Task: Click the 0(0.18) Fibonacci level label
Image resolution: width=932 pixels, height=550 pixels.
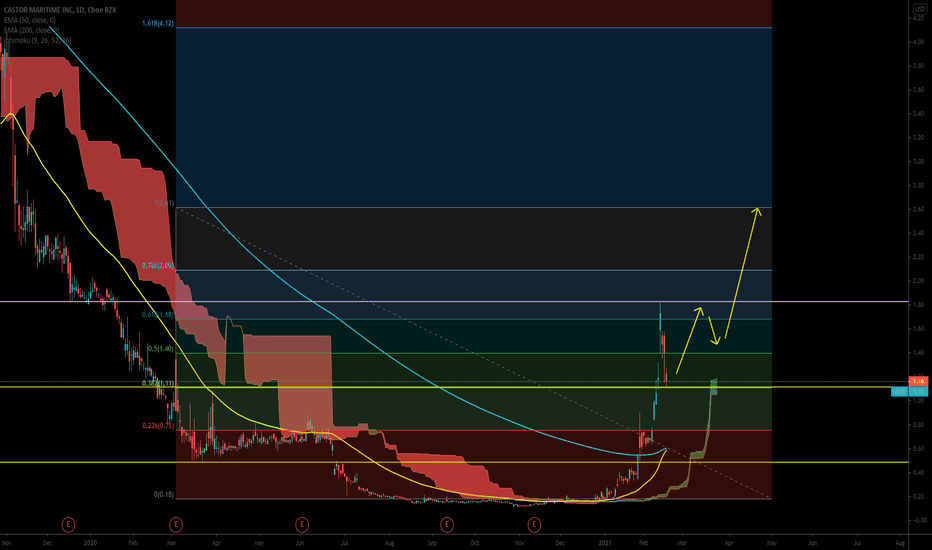Action: (164, 495)
